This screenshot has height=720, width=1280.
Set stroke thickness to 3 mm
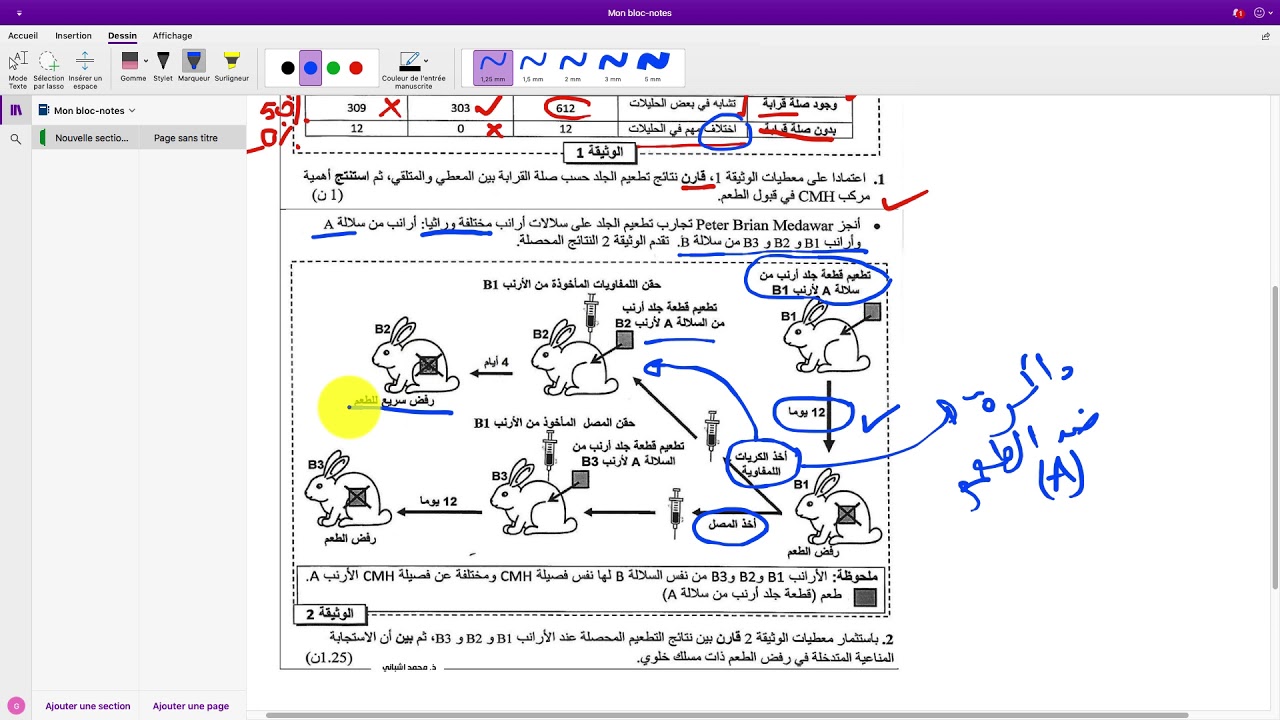coord(613,67)
